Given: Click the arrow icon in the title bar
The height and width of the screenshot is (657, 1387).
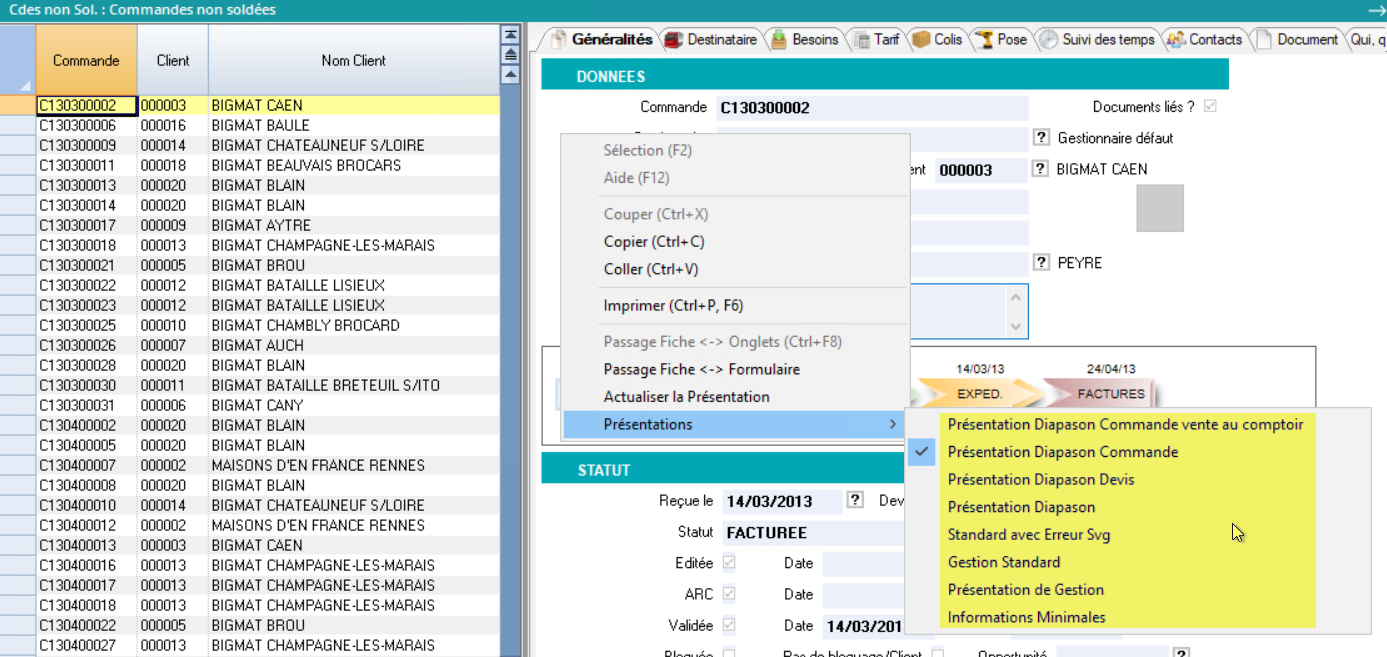Looking at the screenshot, I should 1376,9.
